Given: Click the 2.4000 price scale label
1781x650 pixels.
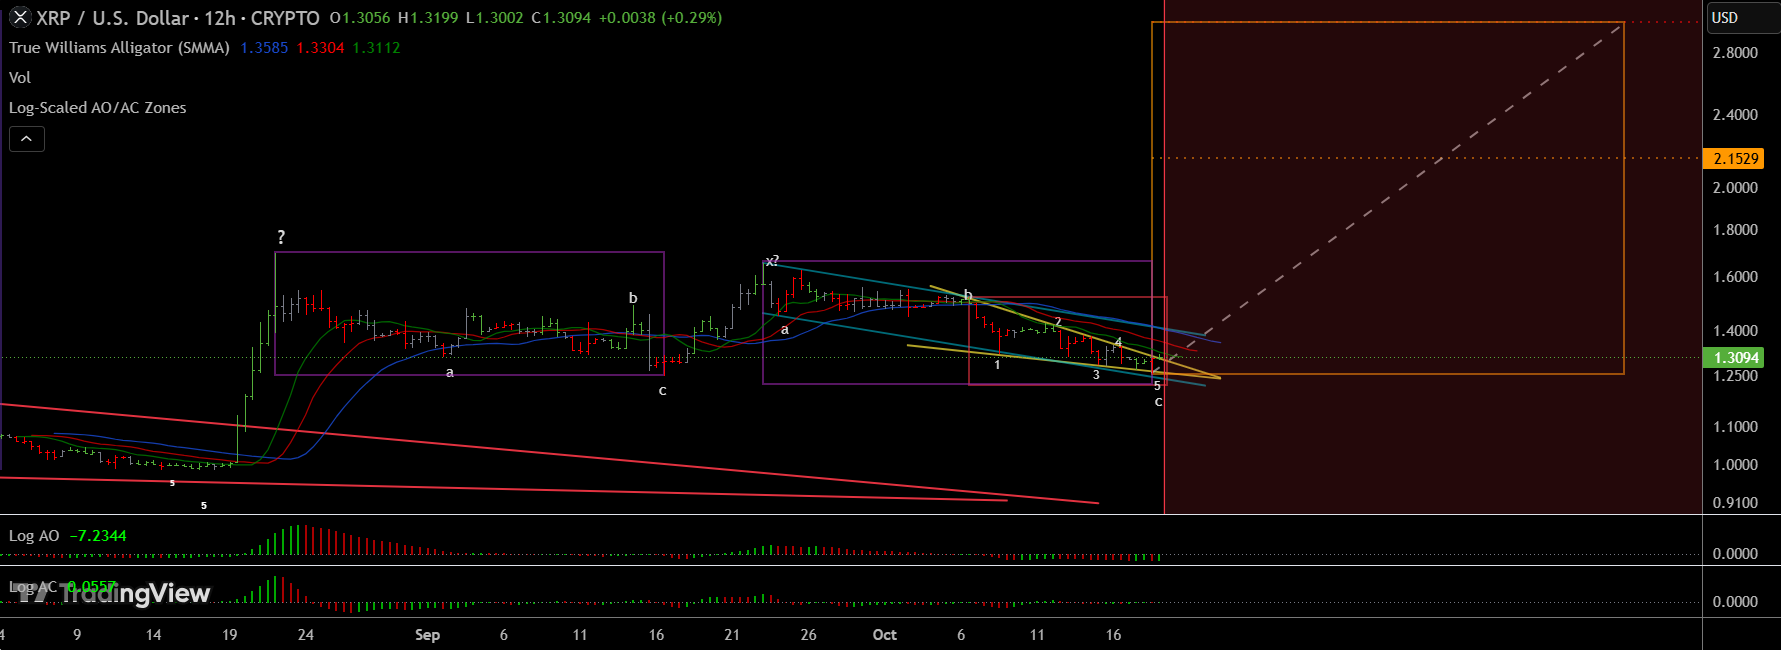Looking at the screenshot, I should (x=1735, y=115).
